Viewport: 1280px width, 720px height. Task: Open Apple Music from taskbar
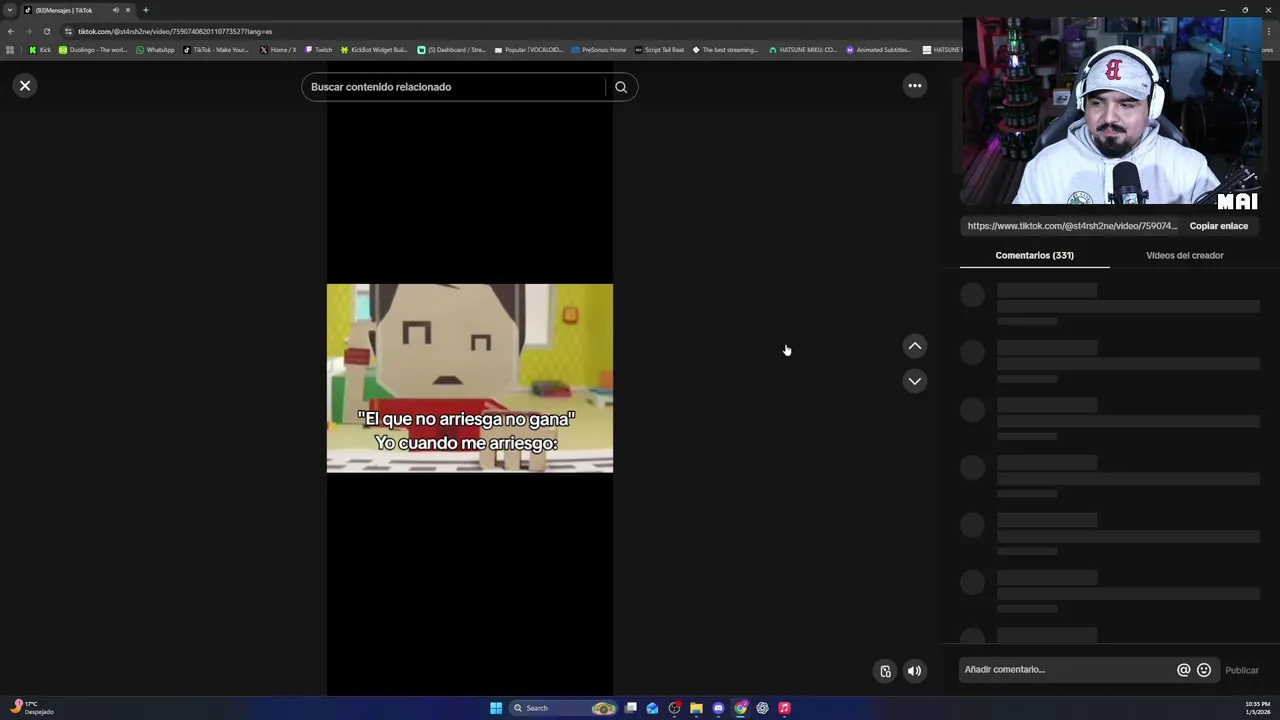click(784, 708)
